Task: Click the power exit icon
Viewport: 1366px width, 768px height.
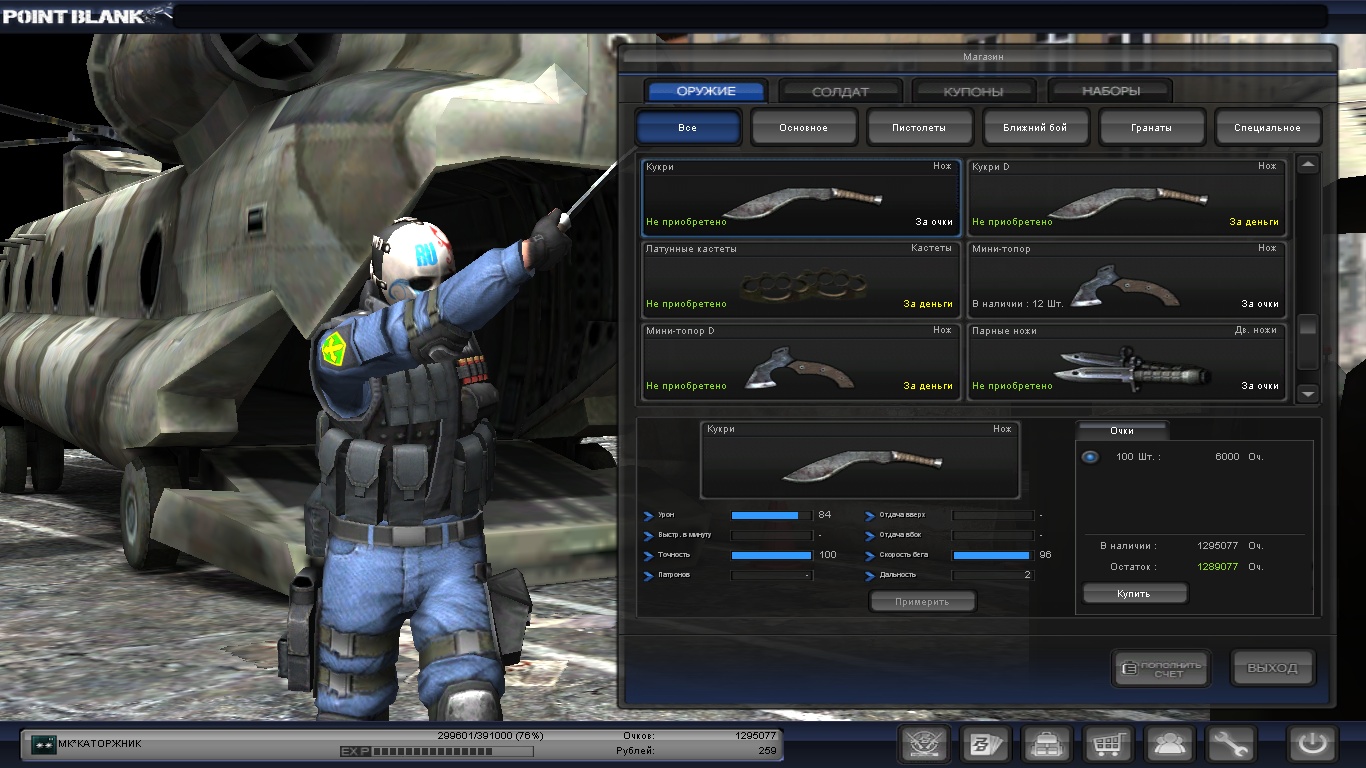Action: (1312, 744)
